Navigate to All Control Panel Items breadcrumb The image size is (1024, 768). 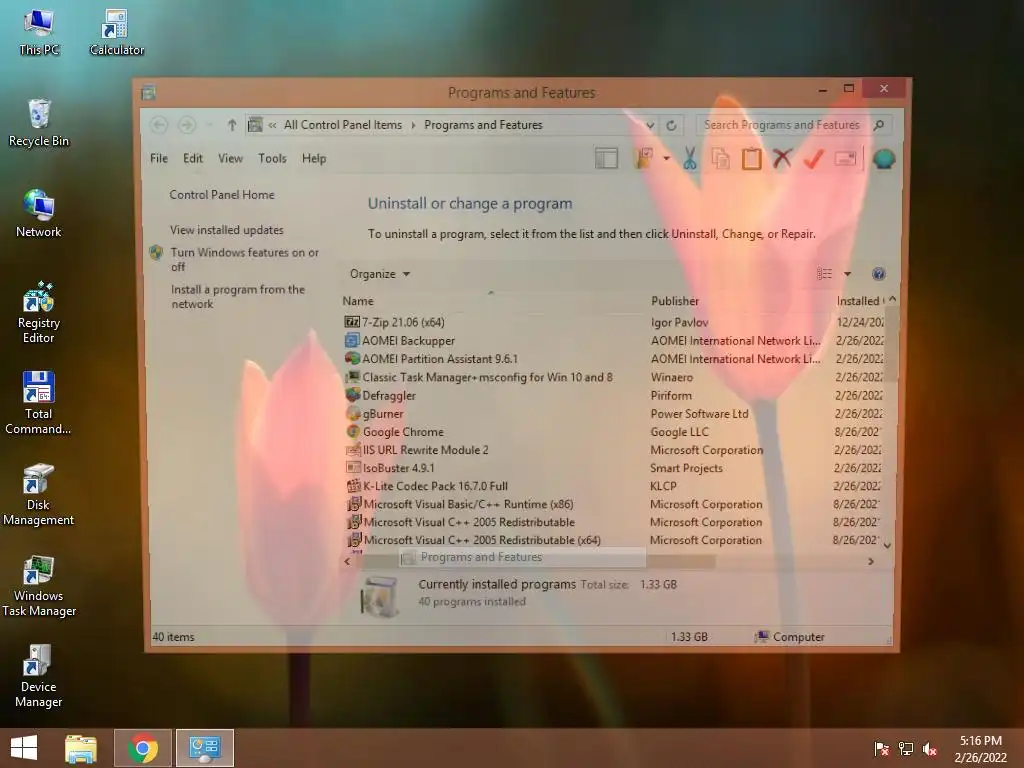[343, 125]
